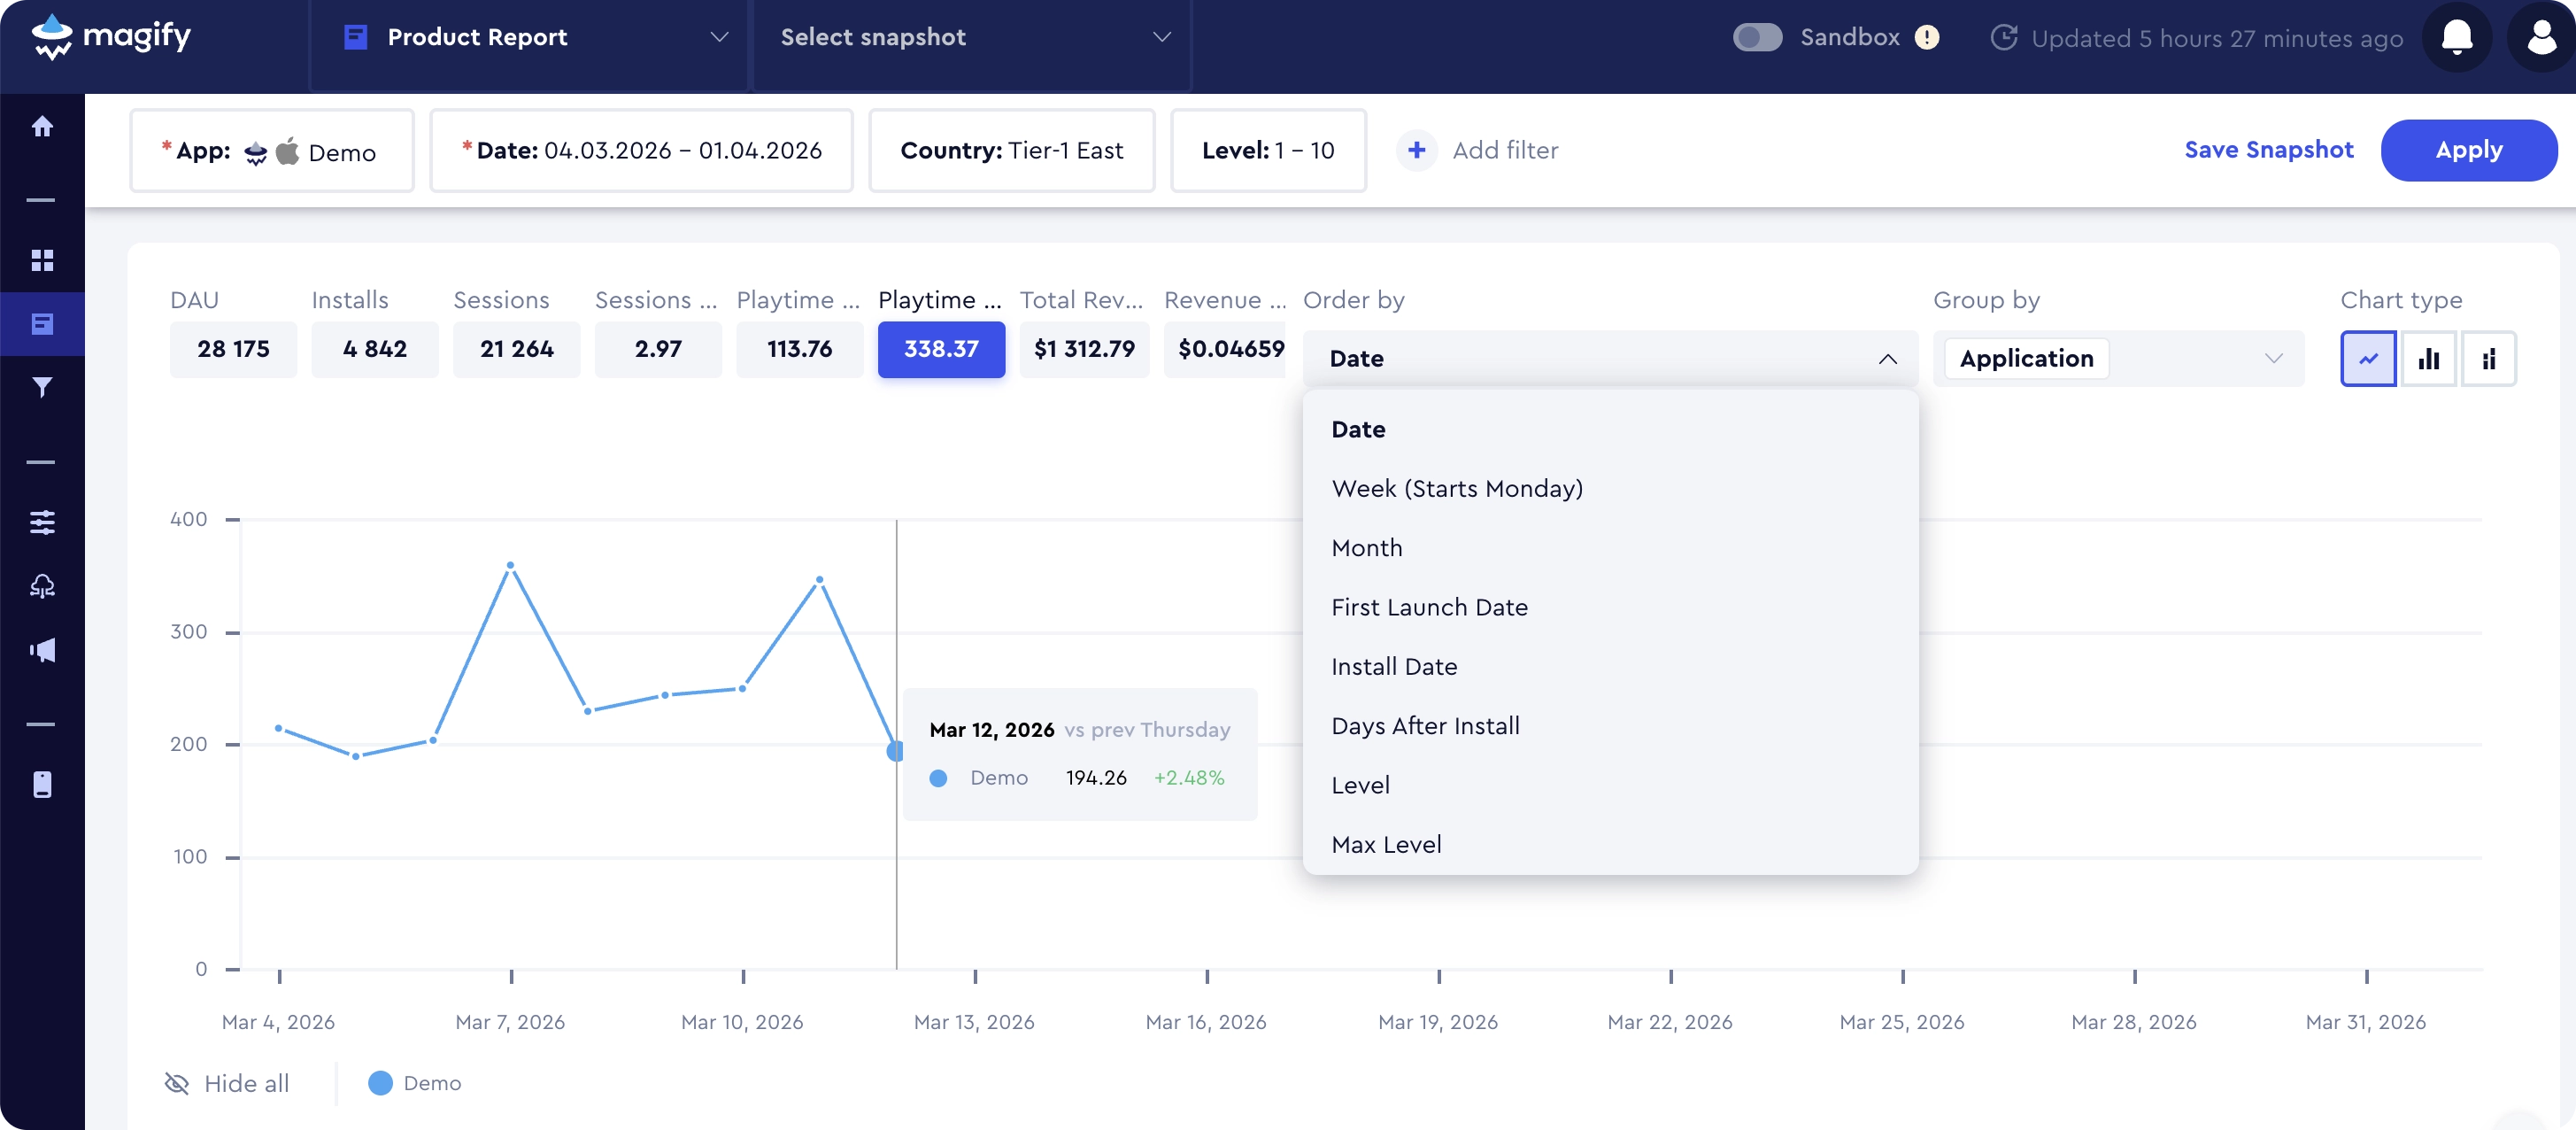Toggle Demo series in chart legend
This screenshot has height=1130, width=2576.
coord(414,1083)
